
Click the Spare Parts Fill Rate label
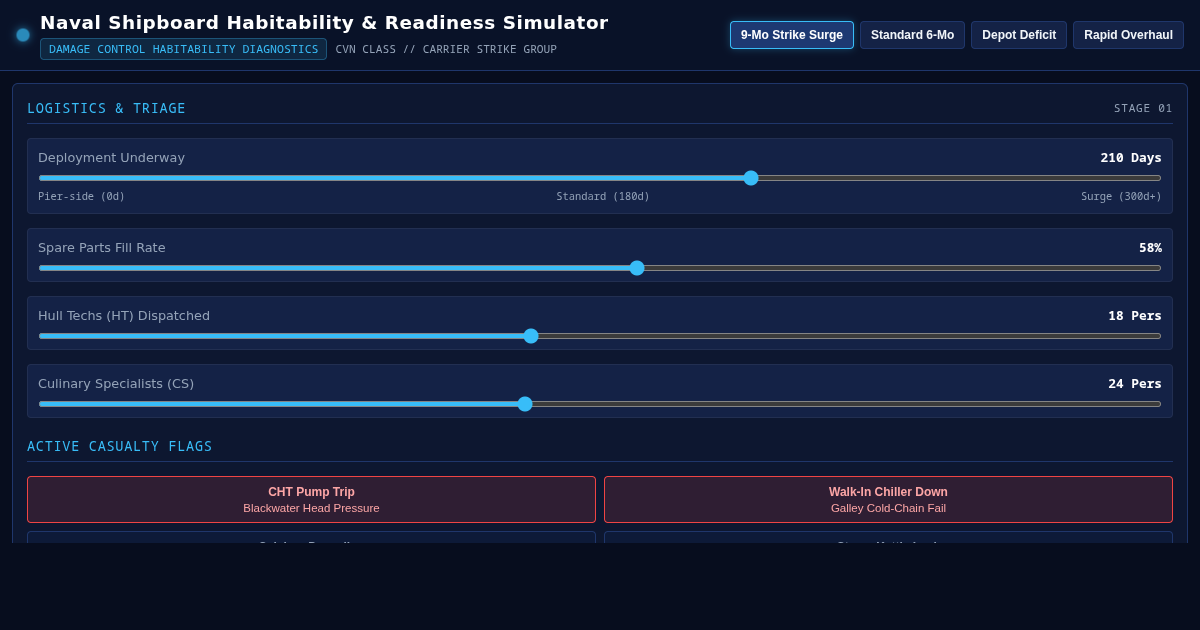pyautogui.click(x=101, y=247)
